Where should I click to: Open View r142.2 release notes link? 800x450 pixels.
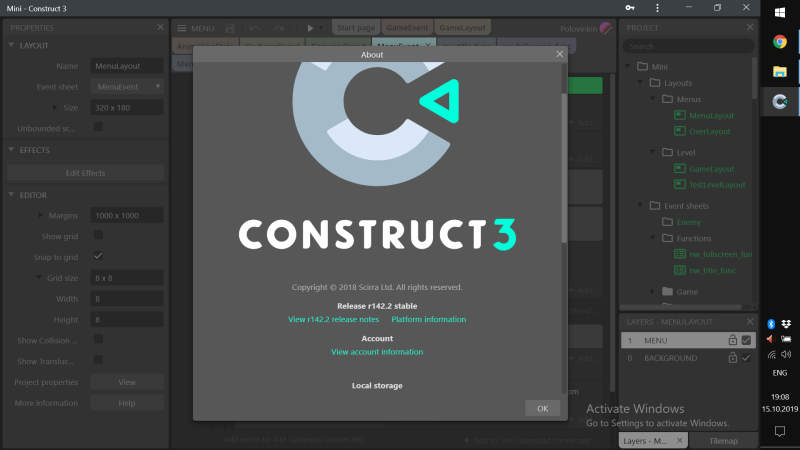click(x=334, y=319)
